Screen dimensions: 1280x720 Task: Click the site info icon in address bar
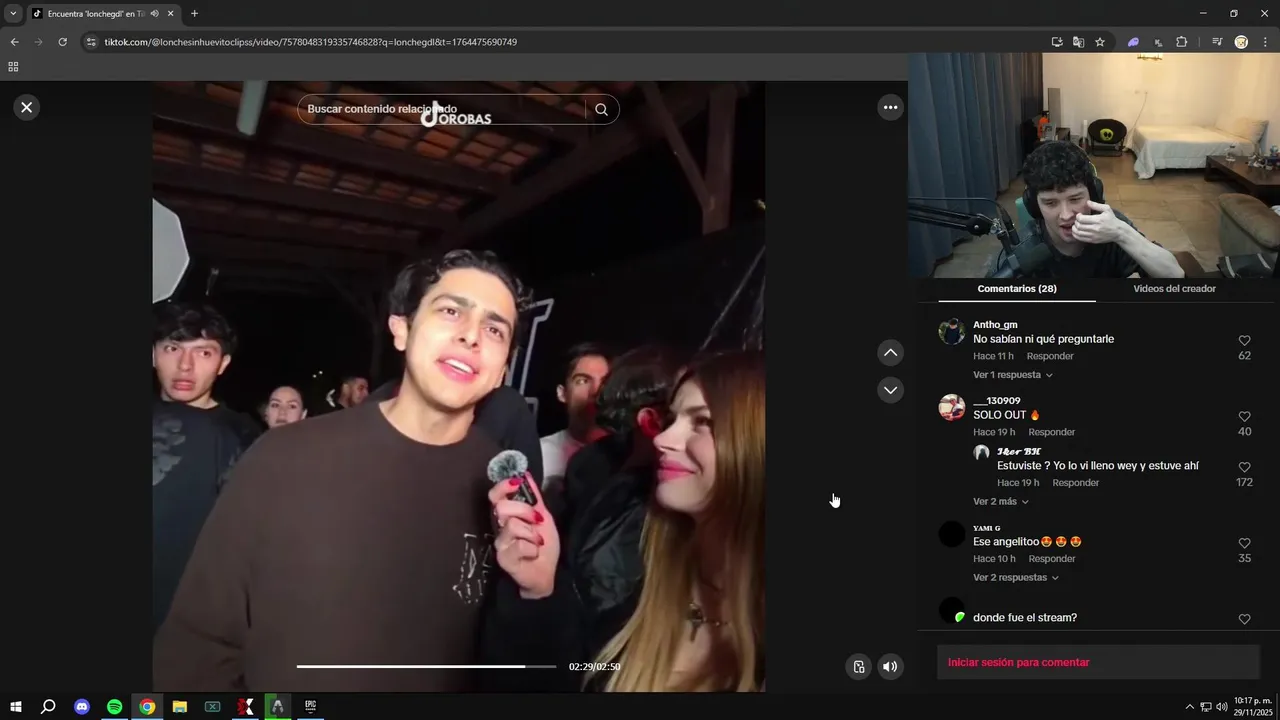[x=91, y=42]
